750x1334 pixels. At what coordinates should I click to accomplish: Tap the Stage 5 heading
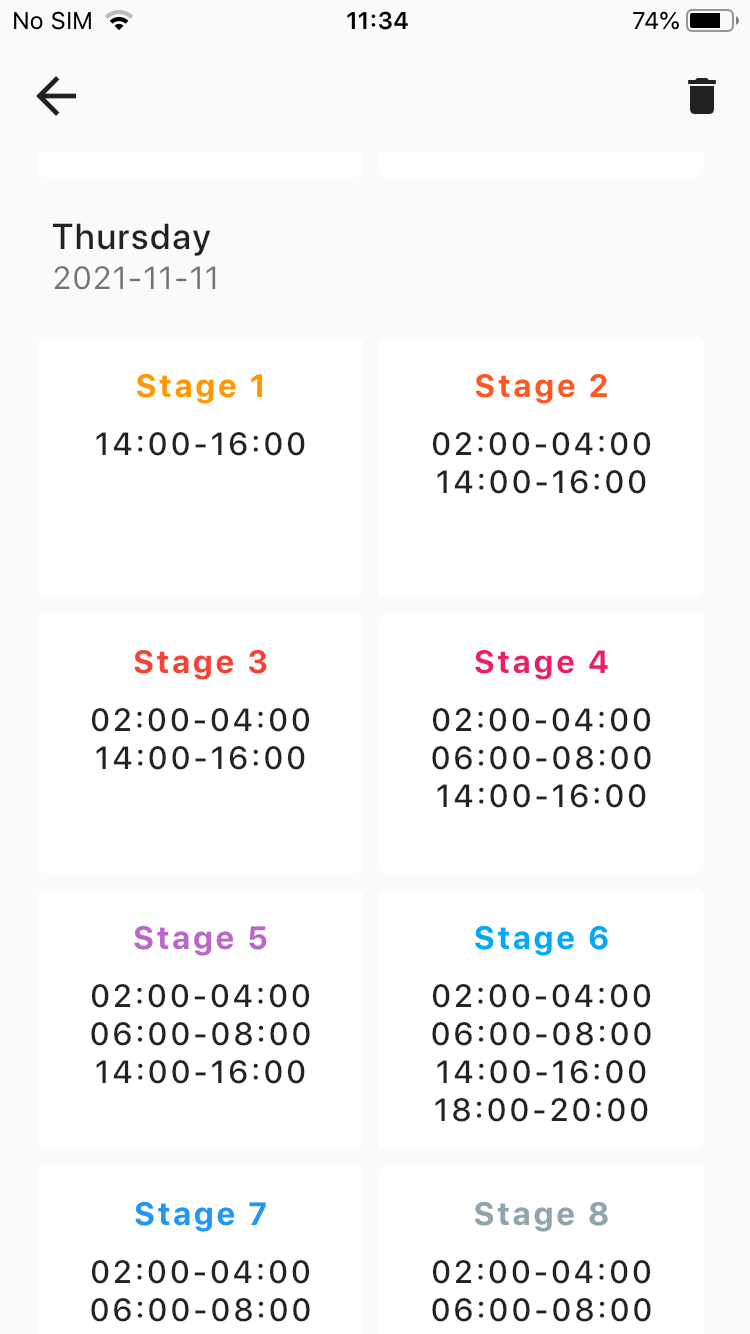(201, 938)
